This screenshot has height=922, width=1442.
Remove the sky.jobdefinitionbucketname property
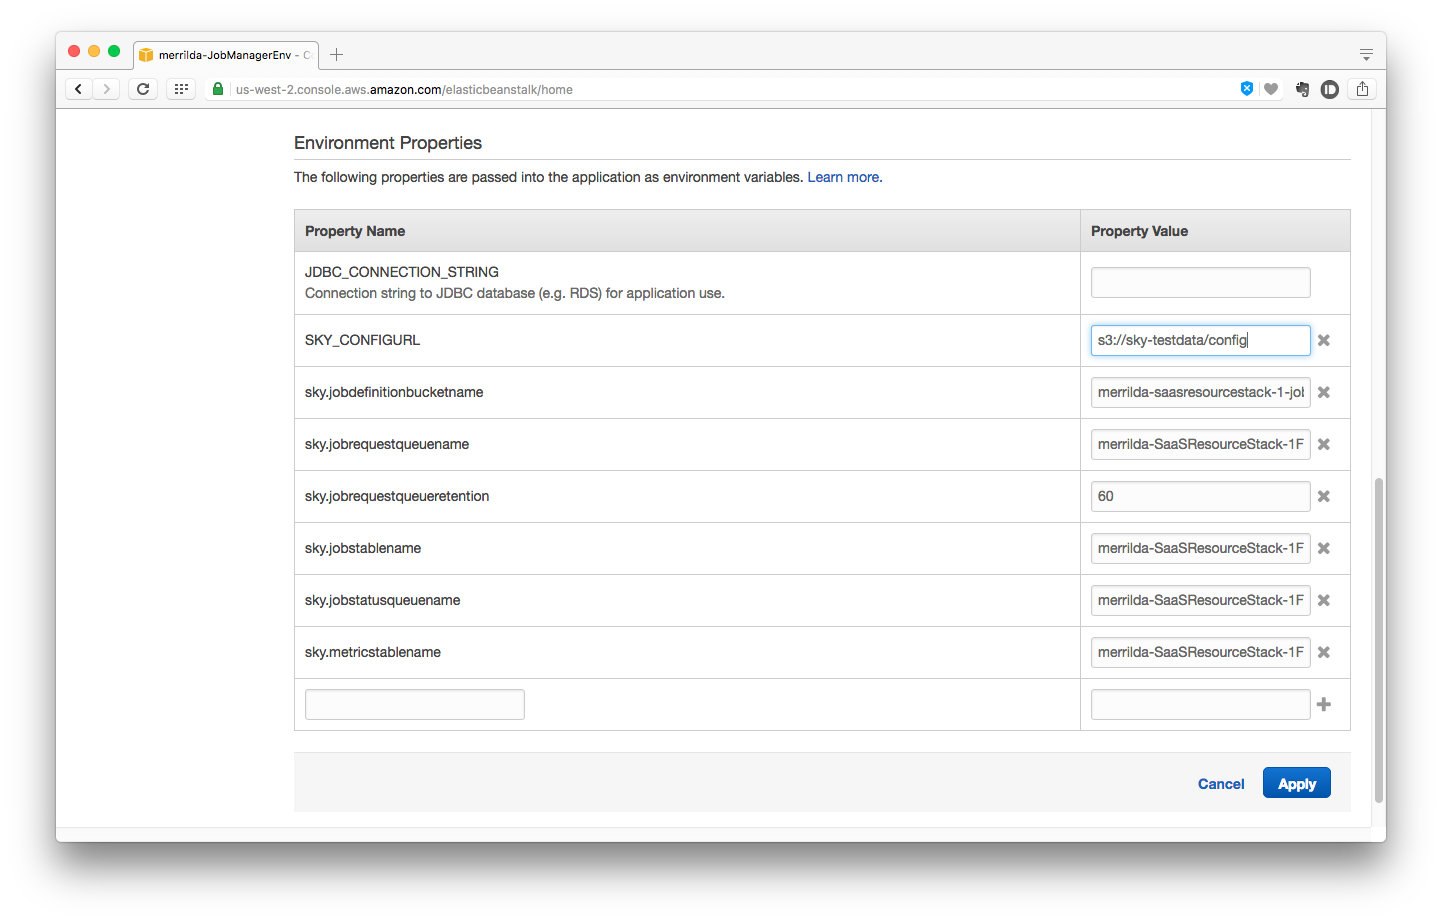point(1324,392)
